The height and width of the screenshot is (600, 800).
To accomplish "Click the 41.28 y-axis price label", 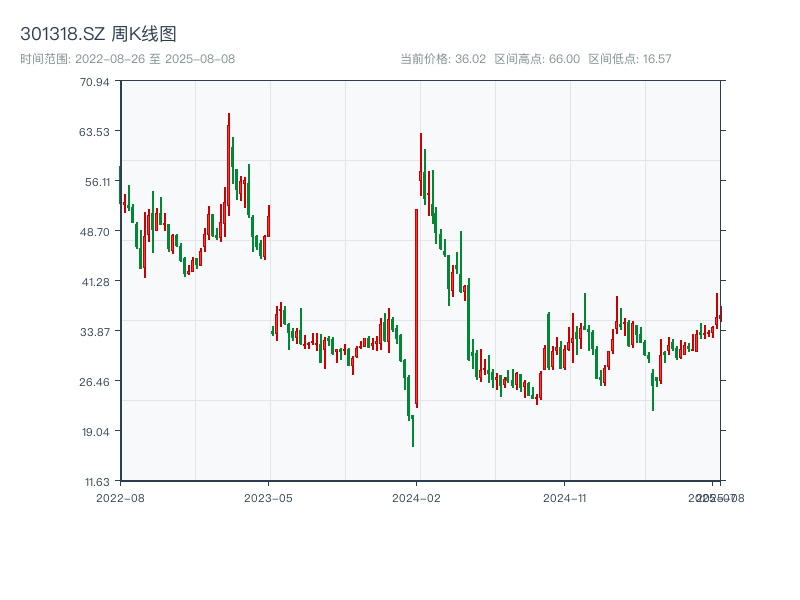I will click(x=95, y=281).
